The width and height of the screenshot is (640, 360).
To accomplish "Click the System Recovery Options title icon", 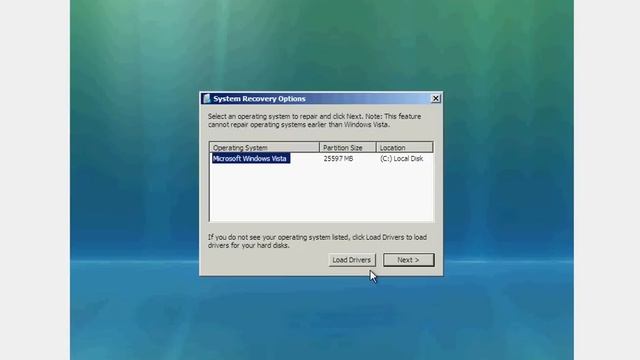I will 207,98.
